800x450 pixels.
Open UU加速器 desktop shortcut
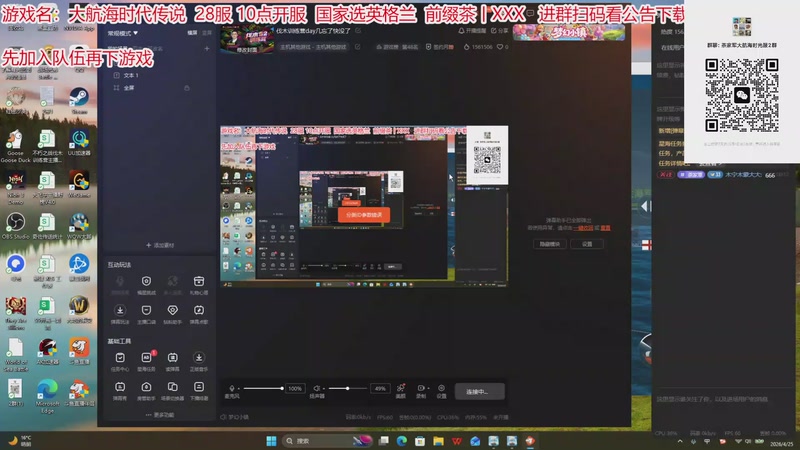(79, 143)
